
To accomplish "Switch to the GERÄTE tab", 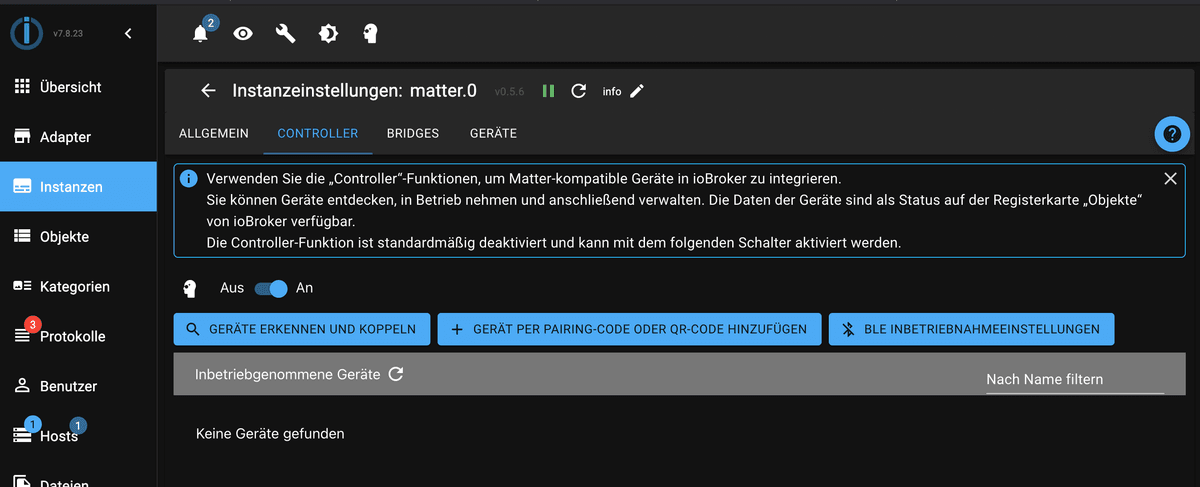I will (493, 133).
